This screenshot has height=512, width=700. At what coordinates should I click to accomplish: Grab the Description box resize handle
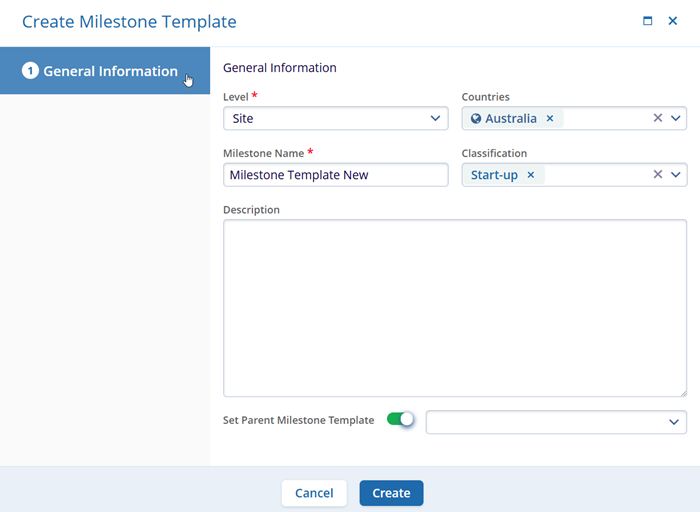682,392
